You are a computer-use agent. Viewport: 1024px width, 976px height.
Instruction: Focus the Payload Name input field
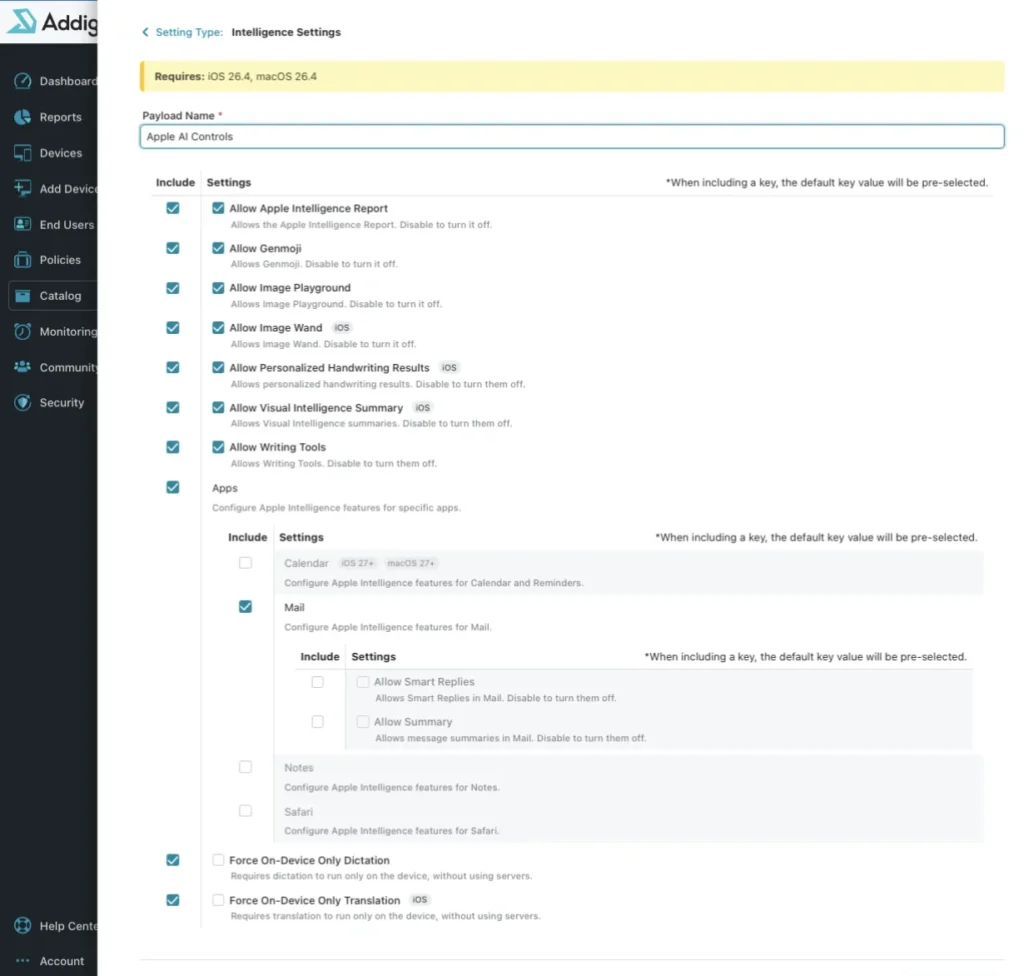click(x=571, y=137)
